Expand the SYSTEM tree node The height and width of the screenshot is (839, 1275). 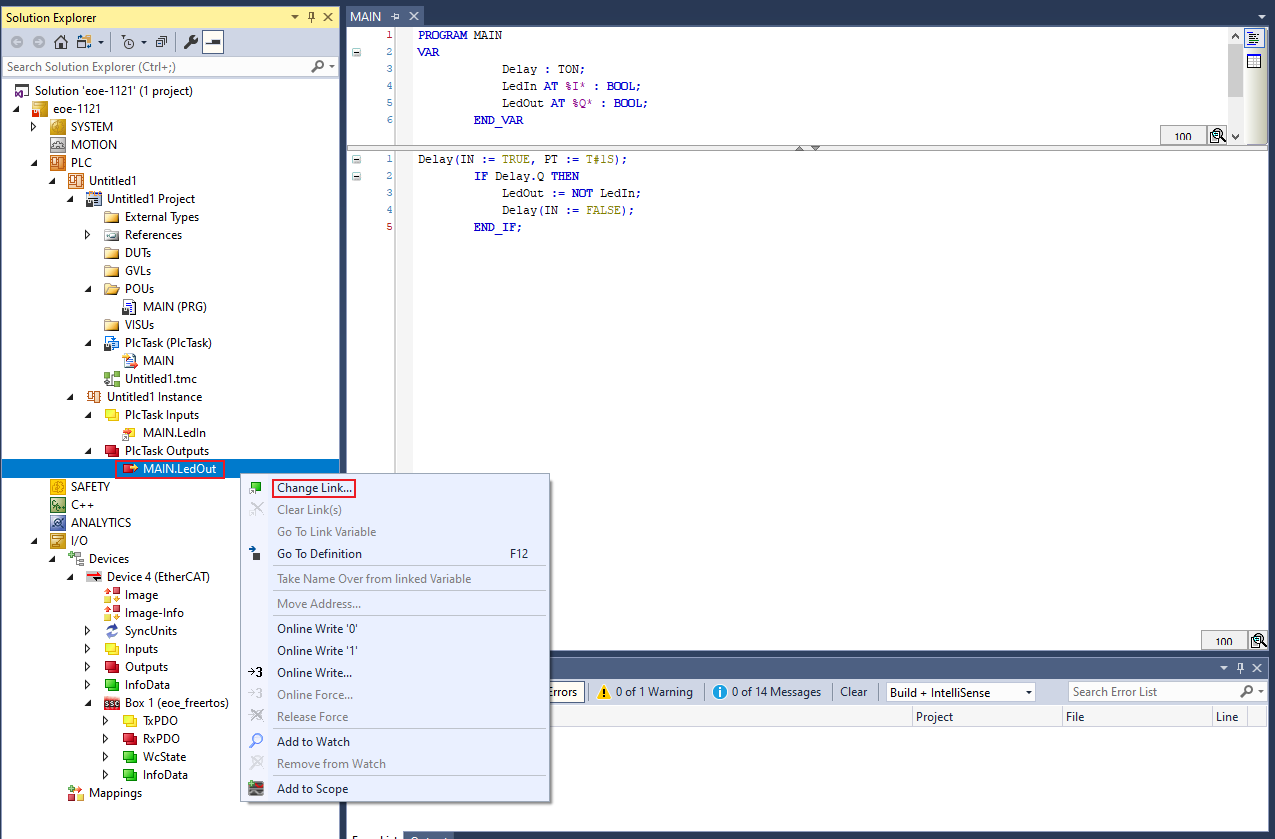click(x=34, y=127)
